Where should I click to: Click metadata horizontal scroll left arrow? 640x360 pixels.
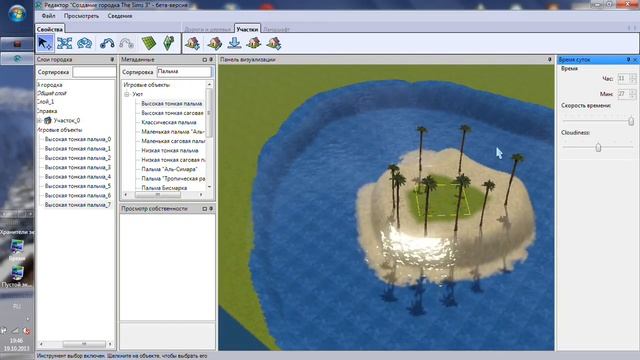[x=126, y=195]
